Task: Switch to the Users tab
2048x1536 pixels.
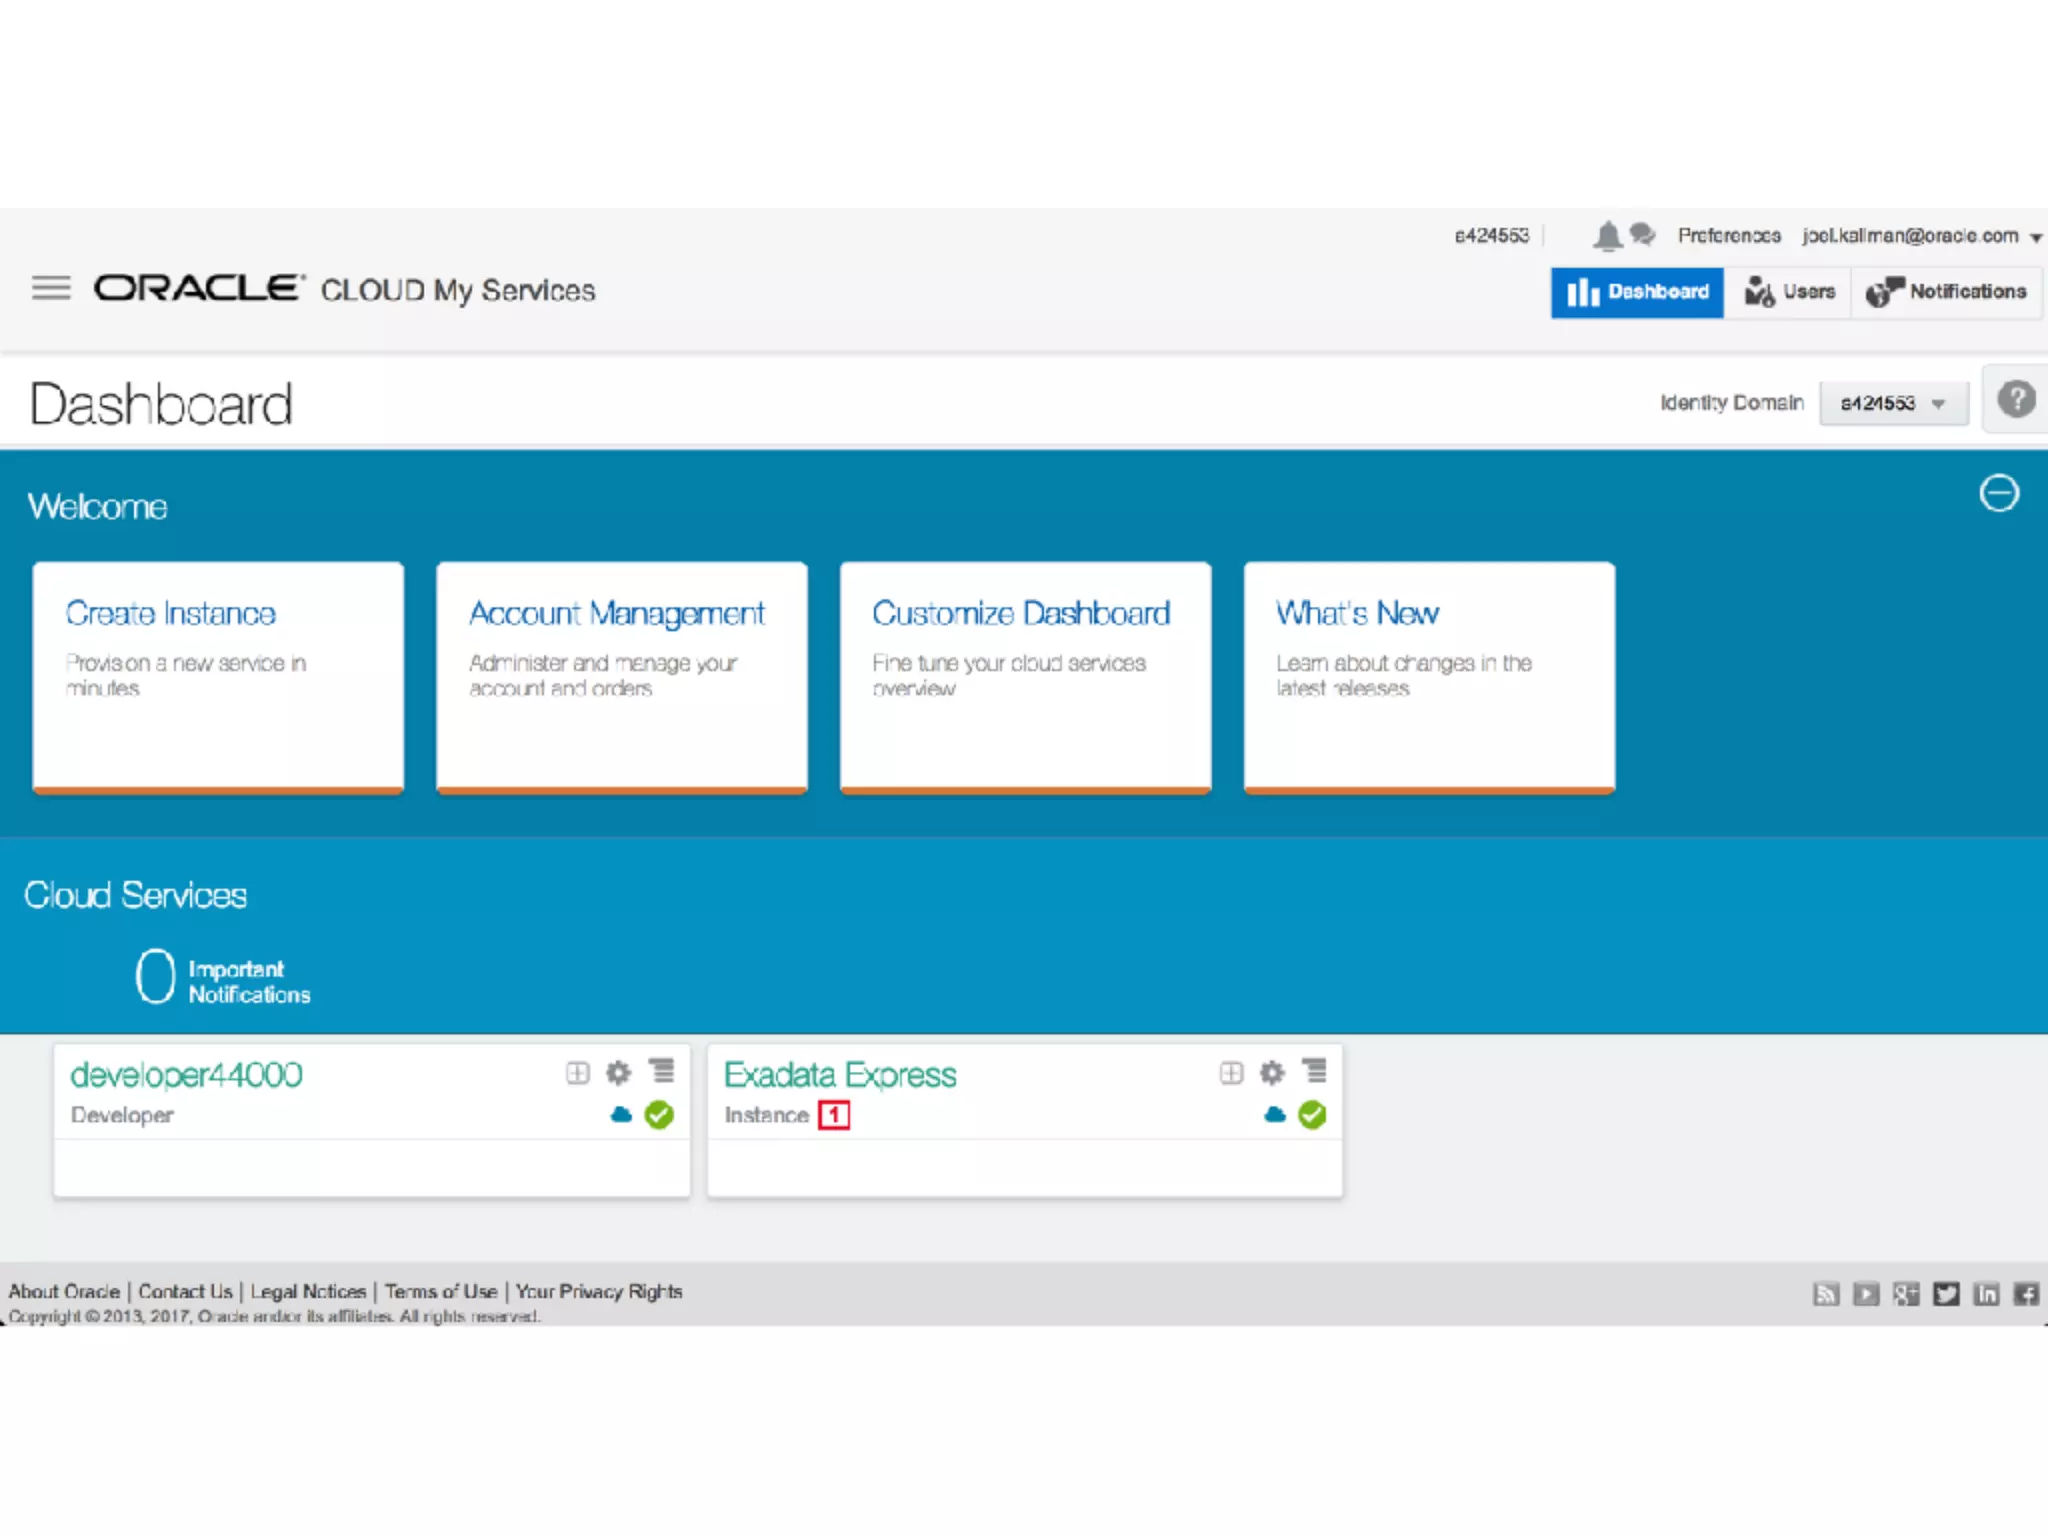Action: 1790,292
